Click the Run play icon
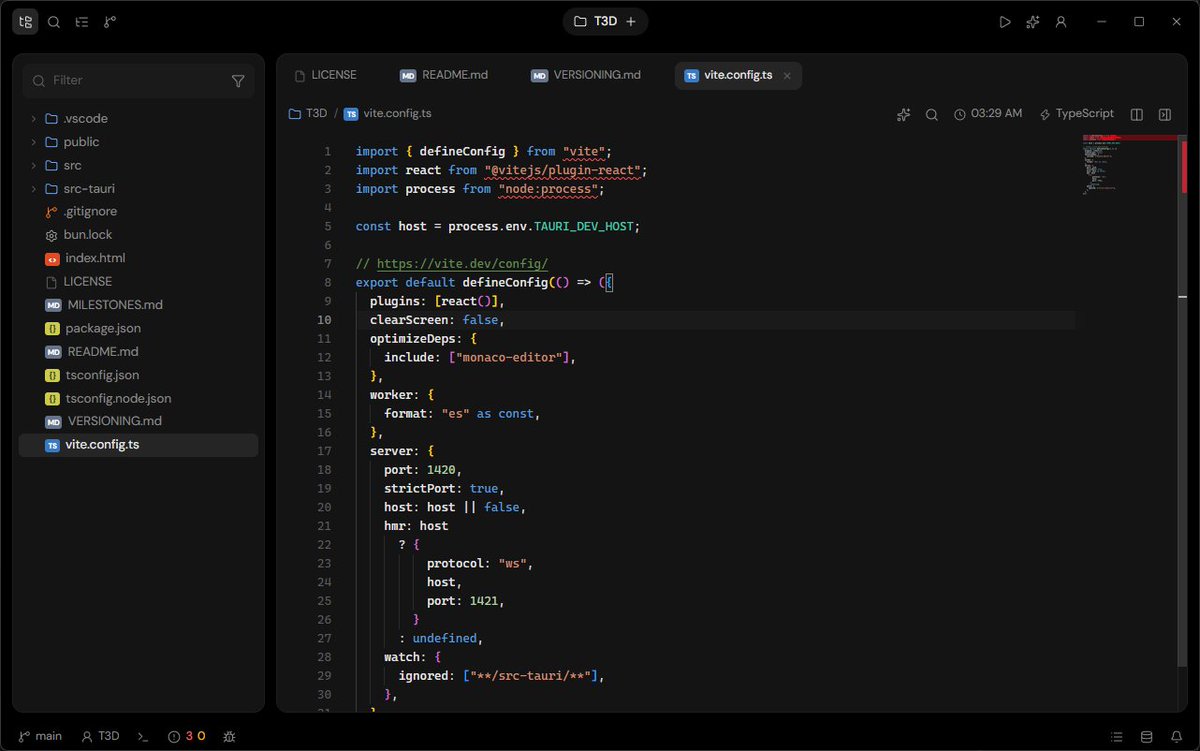This screenshot has height=751, width=1200. [x=1005, y=21]
